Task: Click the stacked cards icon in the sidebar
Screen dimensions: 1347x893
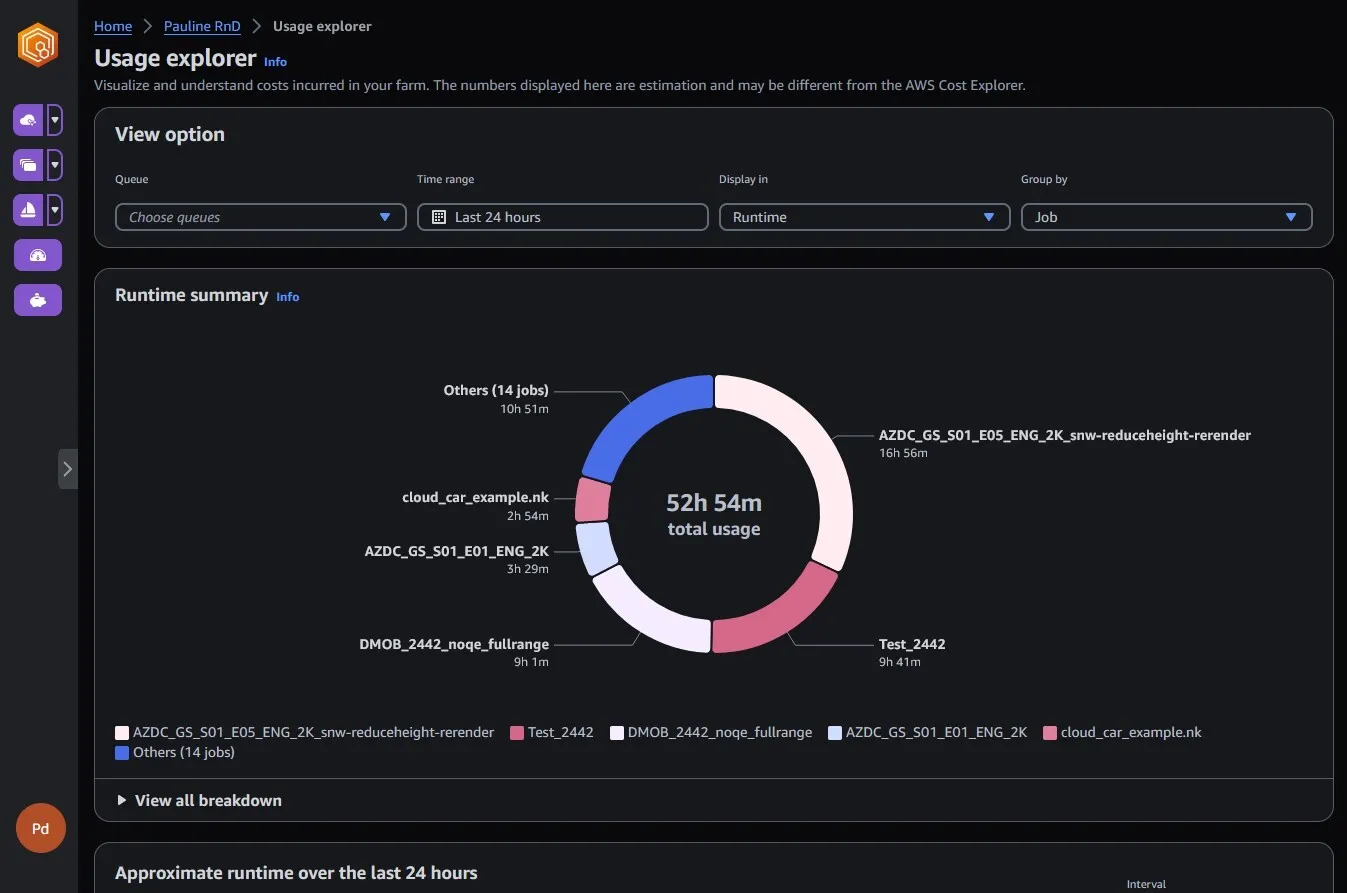Action: pyautogui.click(x=28, y=165)
